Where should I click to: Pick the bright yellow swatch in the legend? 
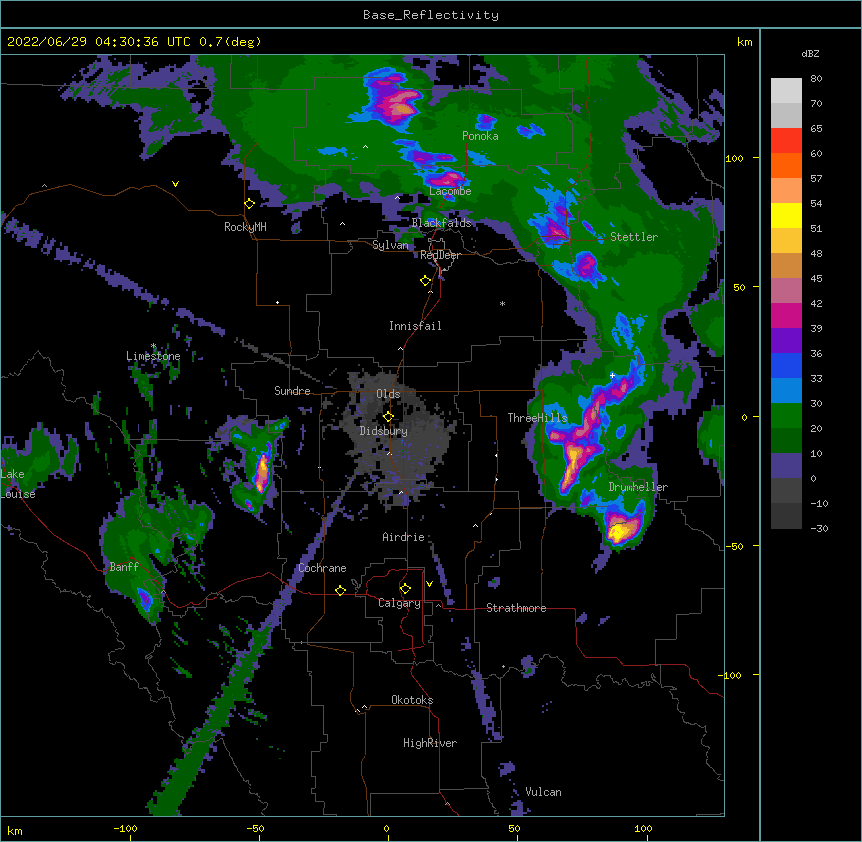[786, 215]
